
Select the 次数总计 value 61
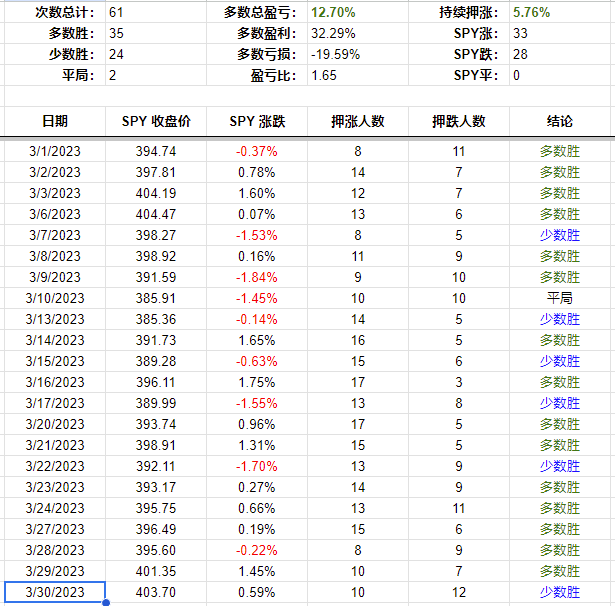pos(156,12)
